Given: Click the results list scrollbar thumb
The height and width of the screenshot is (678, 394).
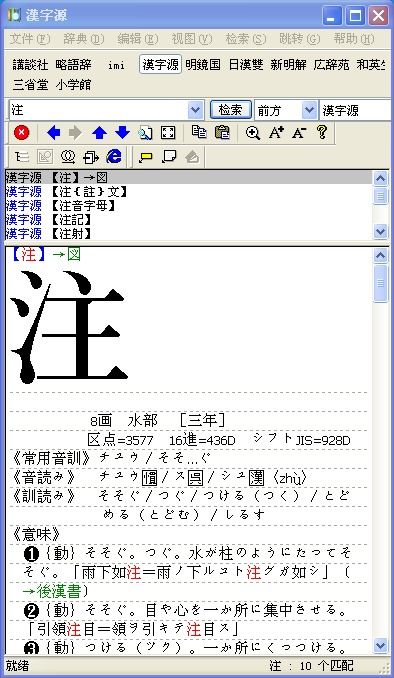Looking at the screenshot, I should [381, 197].
